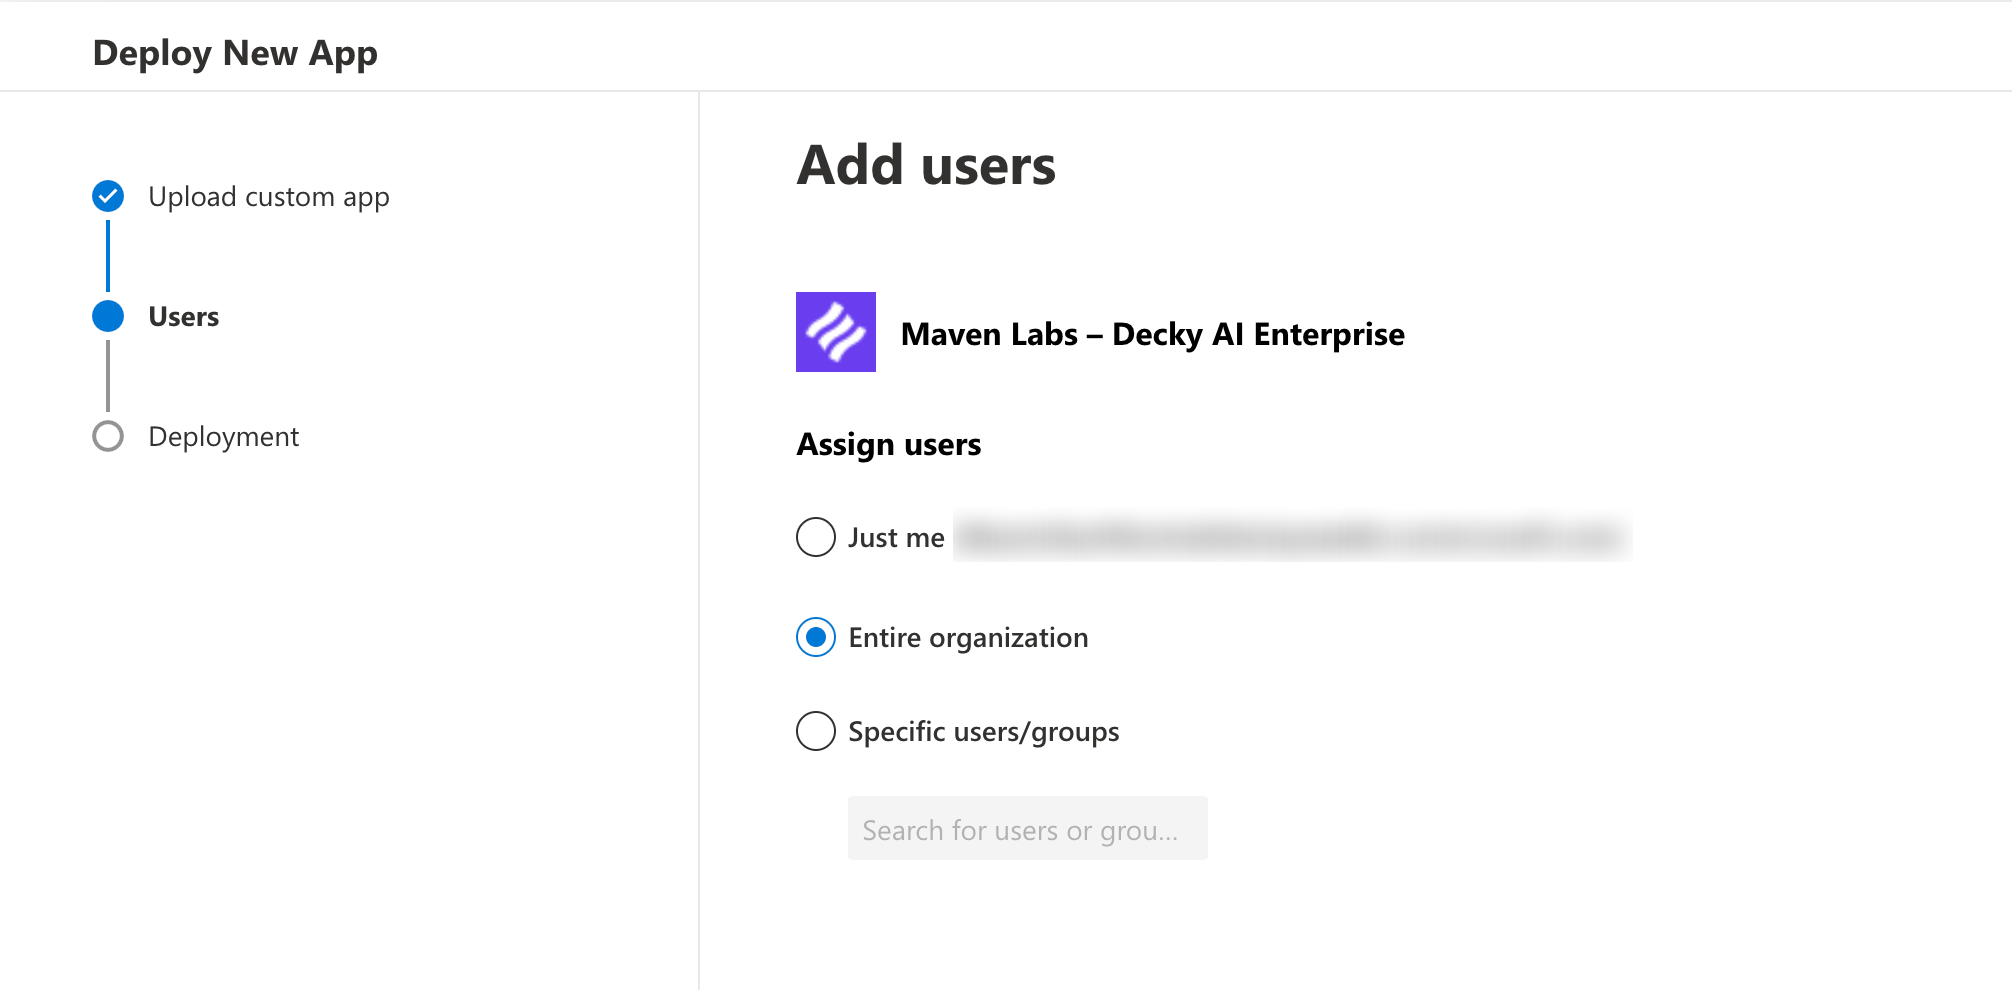Click the completed Upload custom app checkmark
This screenshot has height=990, width=2012.
[108, 196]
